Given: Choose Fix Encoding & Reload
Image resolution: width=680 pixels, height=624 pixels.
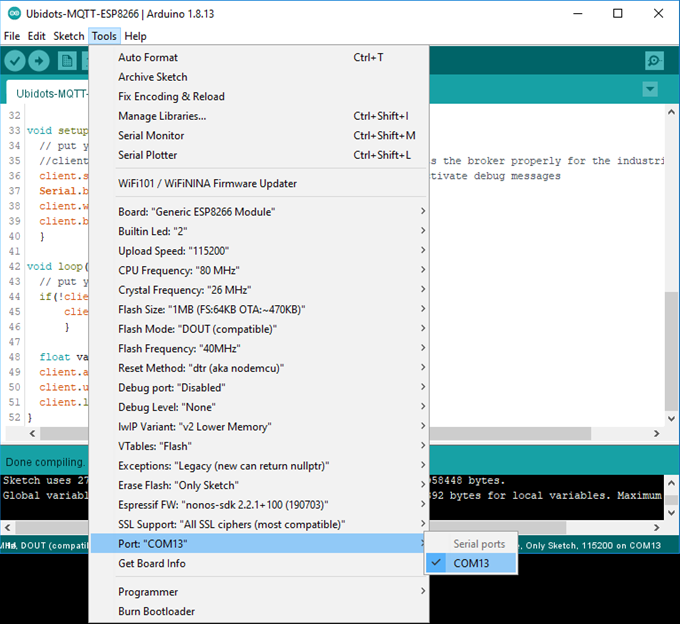Looking at the screenshot, I should [259, 96].
